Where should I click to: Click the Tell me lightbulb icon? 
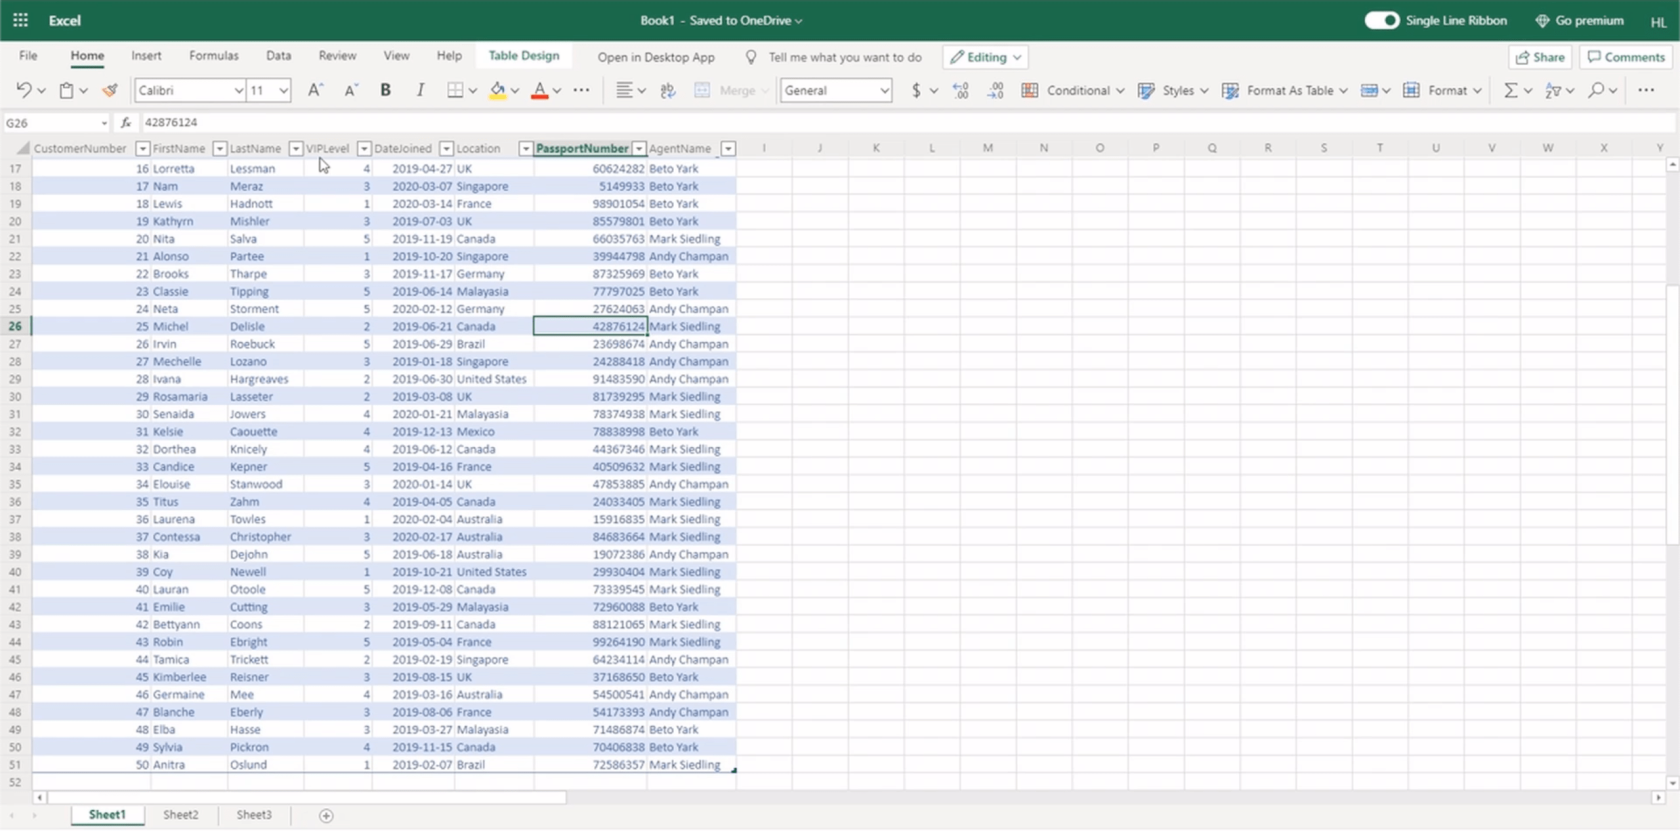coord(751,57)
